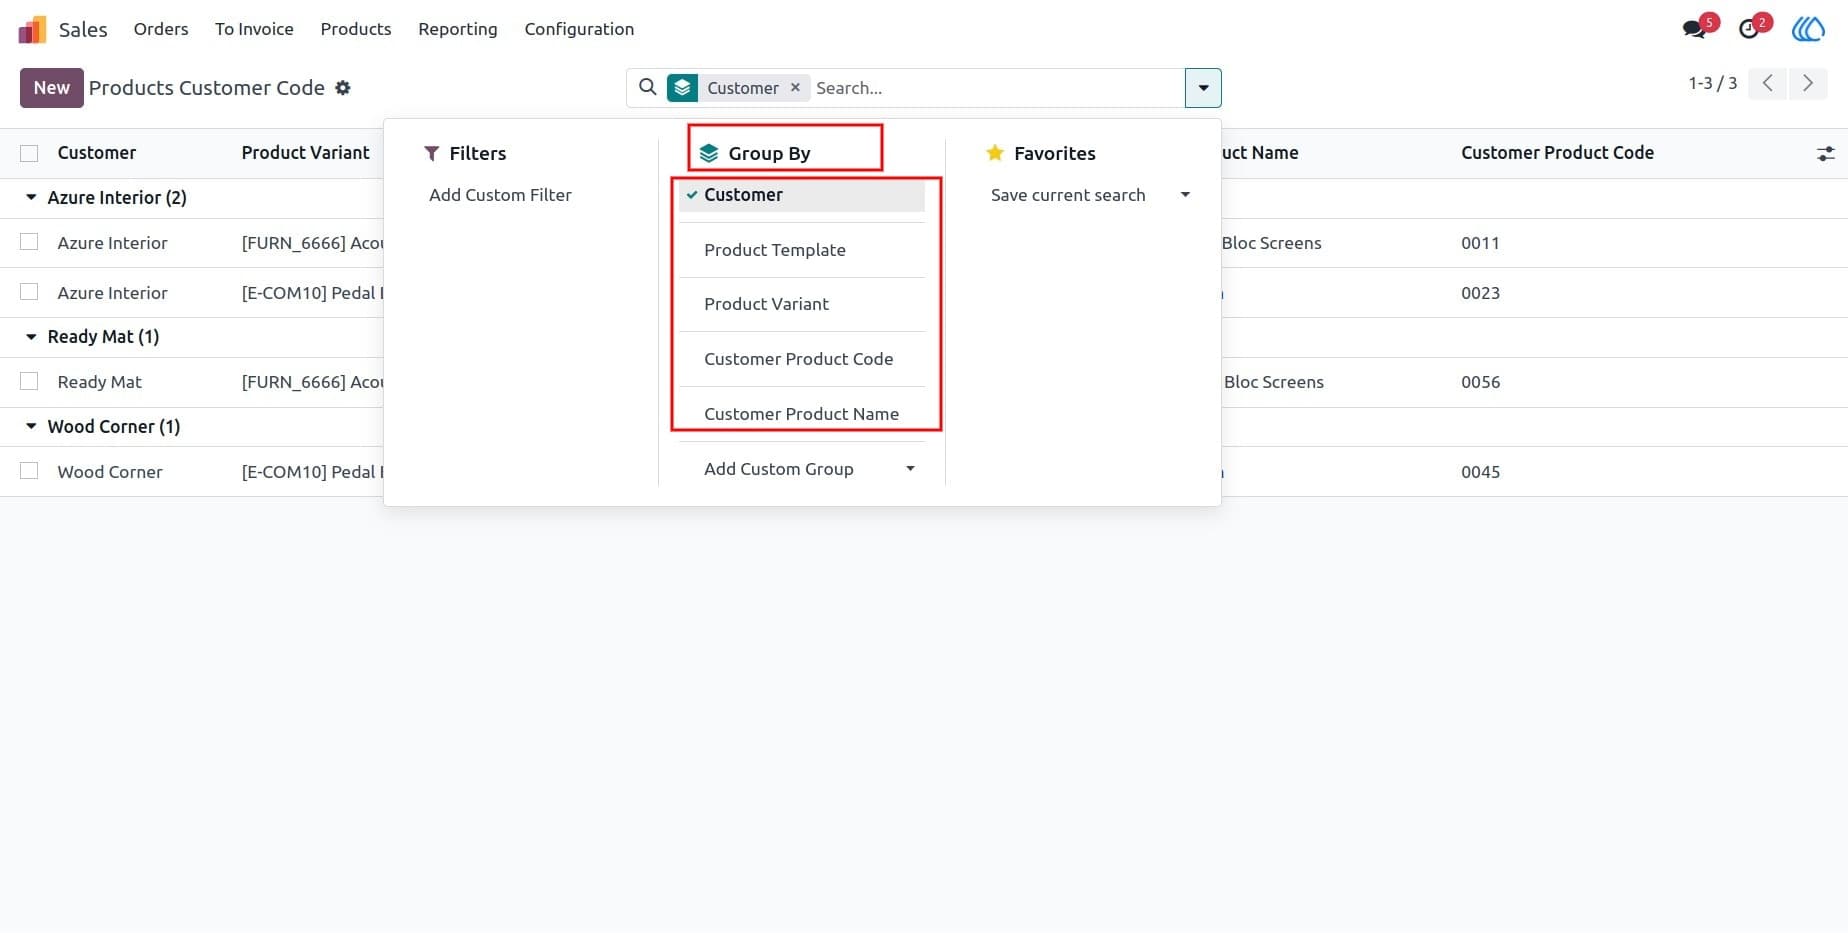Open the user avatar menu

[x=1808, y=29]
